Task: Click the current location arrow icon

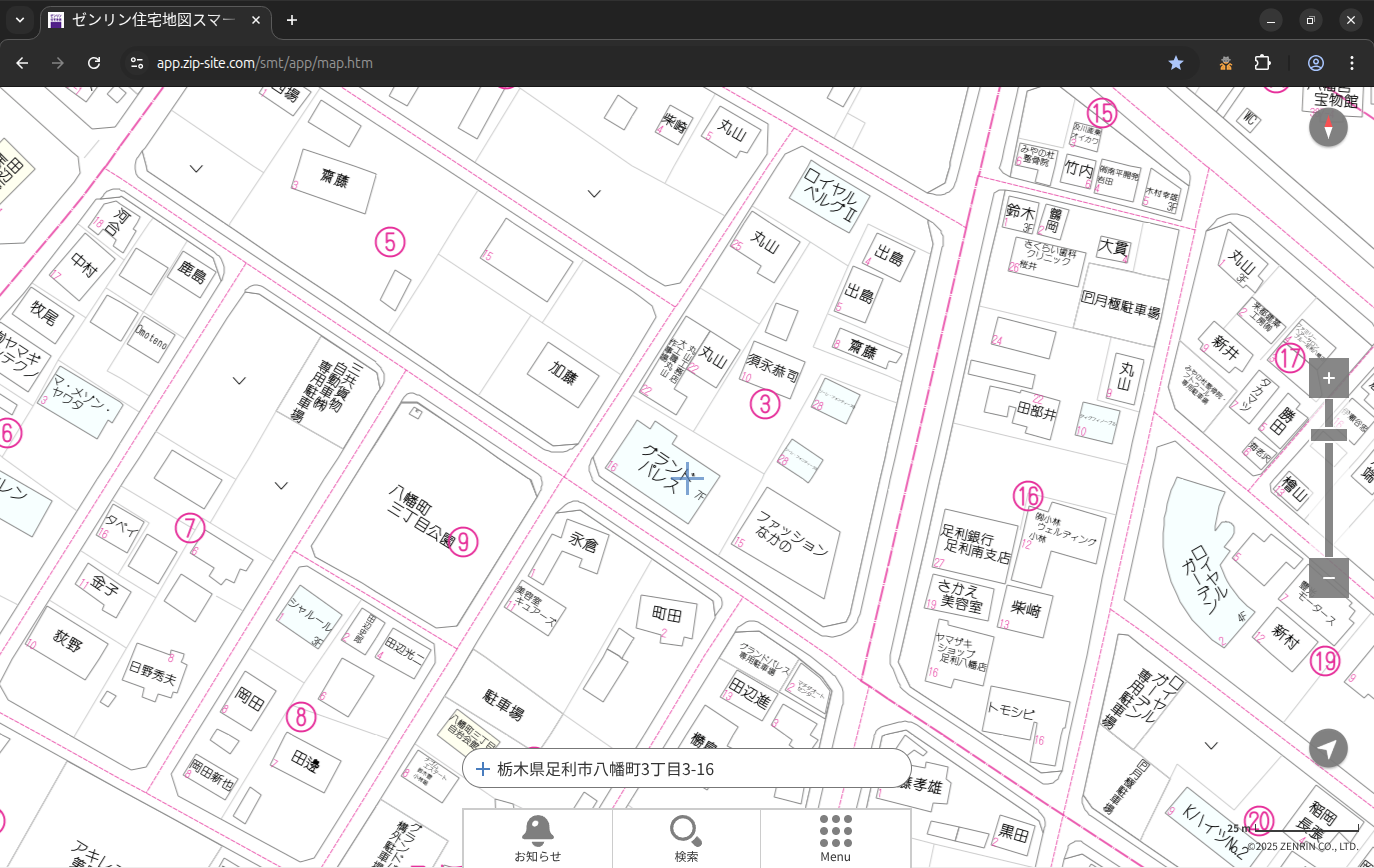Action: (x=1328, y=748)
